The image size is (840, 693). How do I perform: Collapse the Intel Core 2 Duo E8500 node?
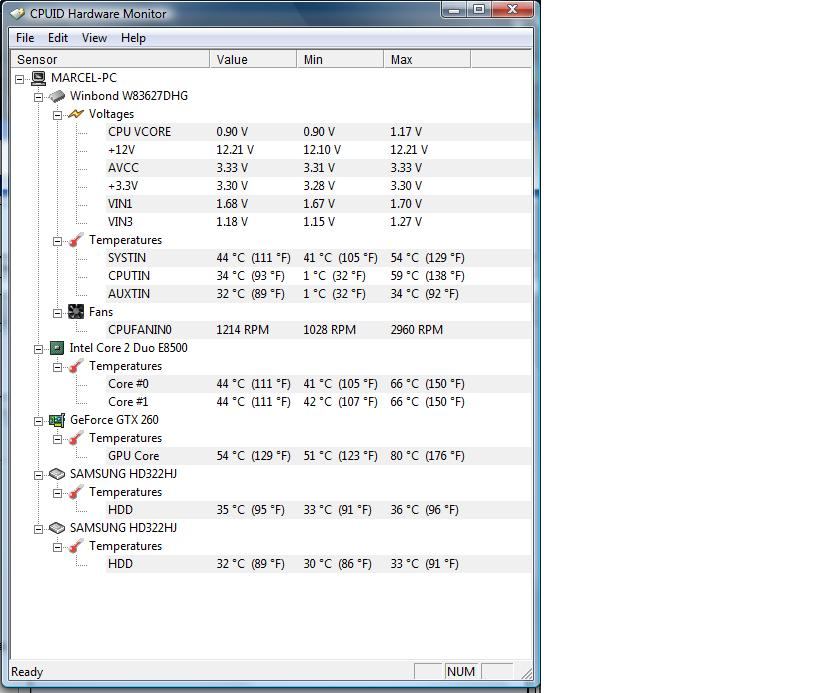pos(39,349)
